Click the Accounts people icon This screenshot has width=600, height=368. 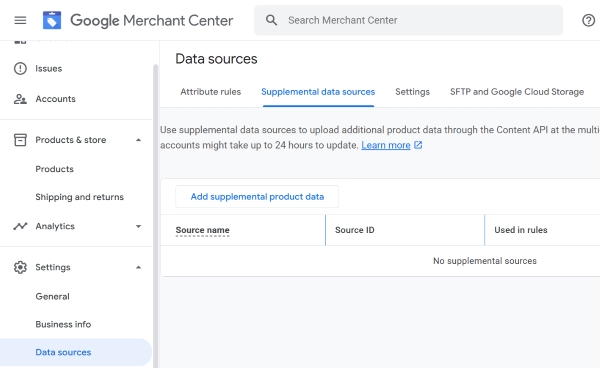(20, 99)
